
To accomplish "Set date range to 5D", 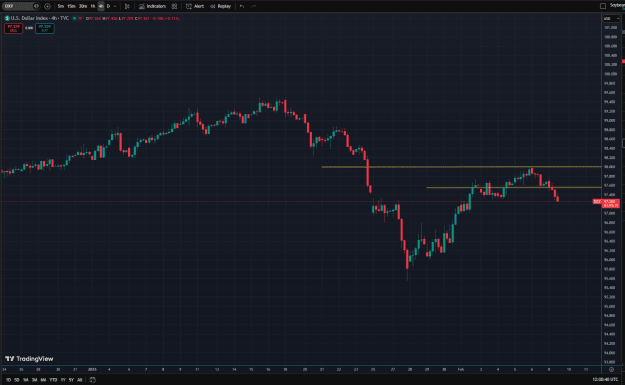I will (17, 380).
